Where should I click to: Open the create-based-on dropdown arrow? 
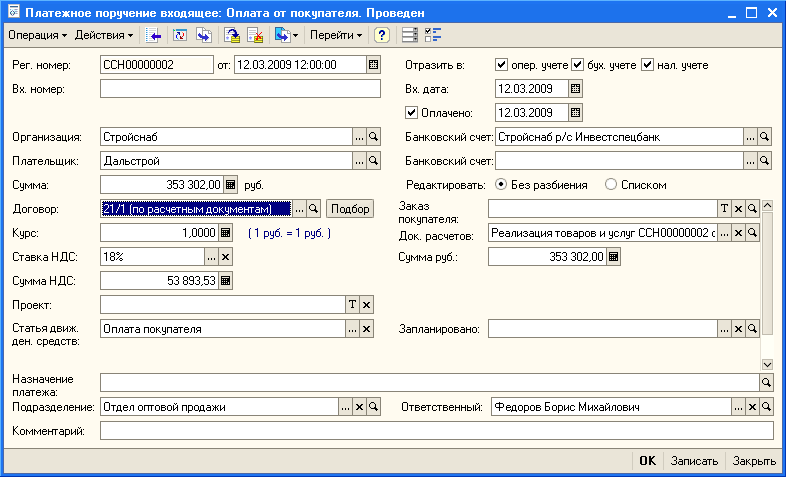(296, 36)
